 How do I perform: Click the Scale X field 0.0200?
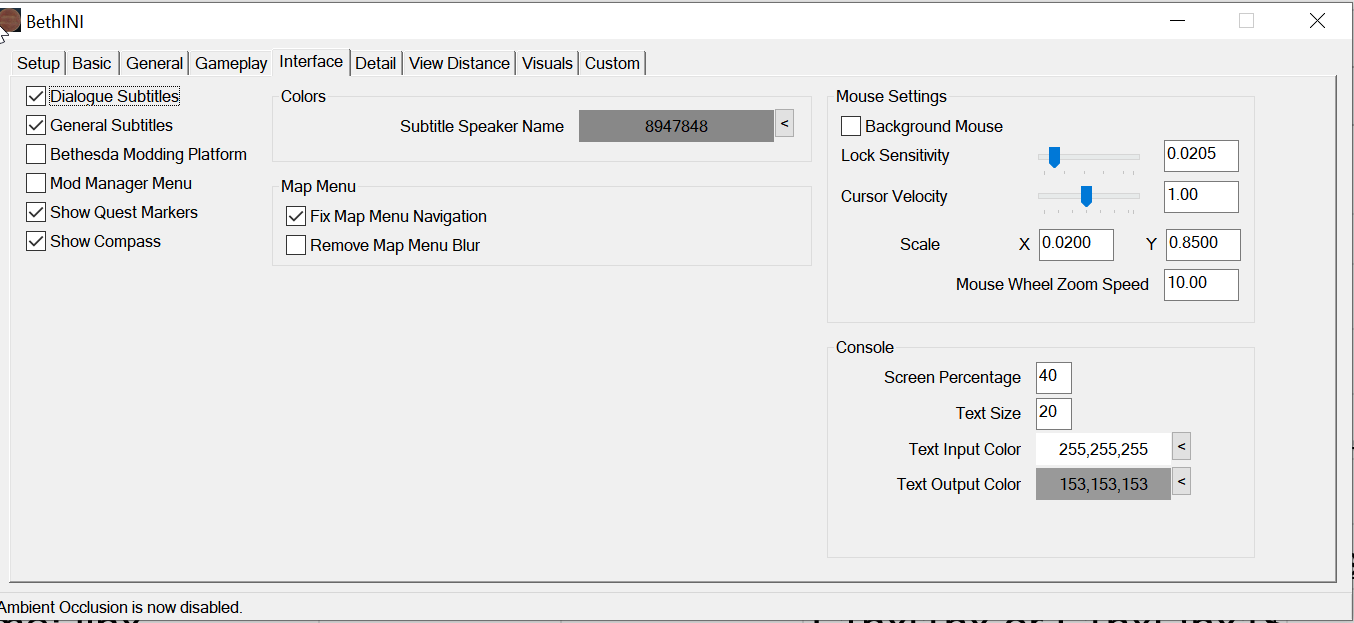(1078, 245)
